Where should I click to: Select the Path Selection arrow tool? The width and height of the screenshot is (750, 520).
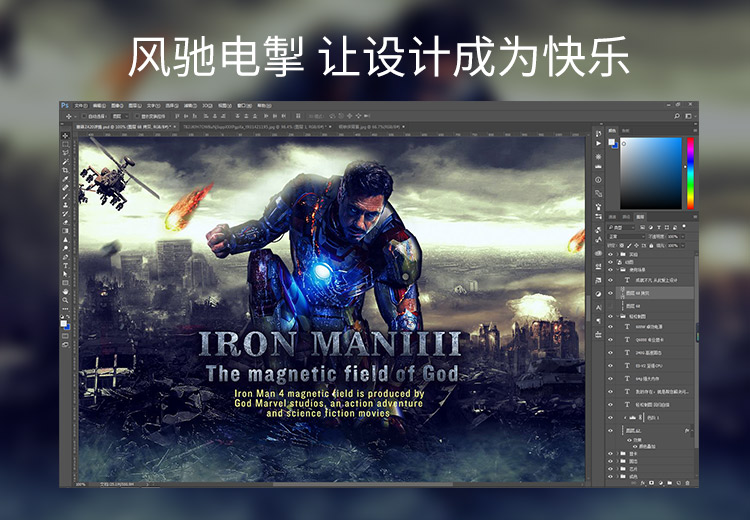(x=66, y=274)
